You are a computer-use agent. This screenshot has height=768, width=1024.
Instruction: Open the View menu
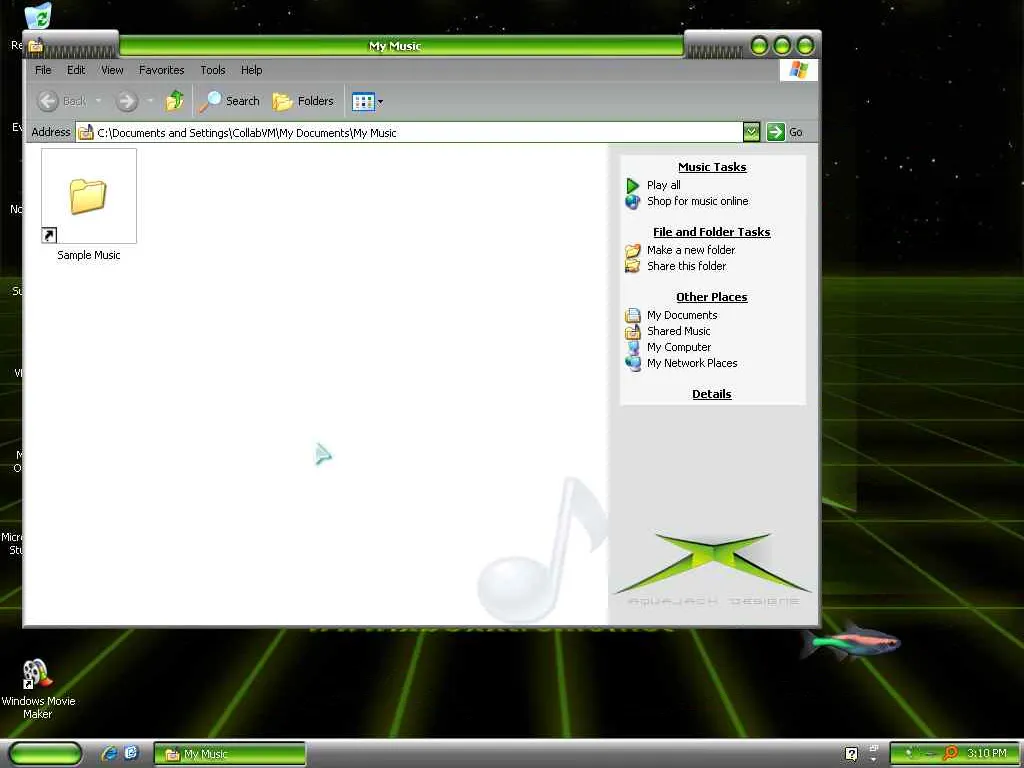112,70
